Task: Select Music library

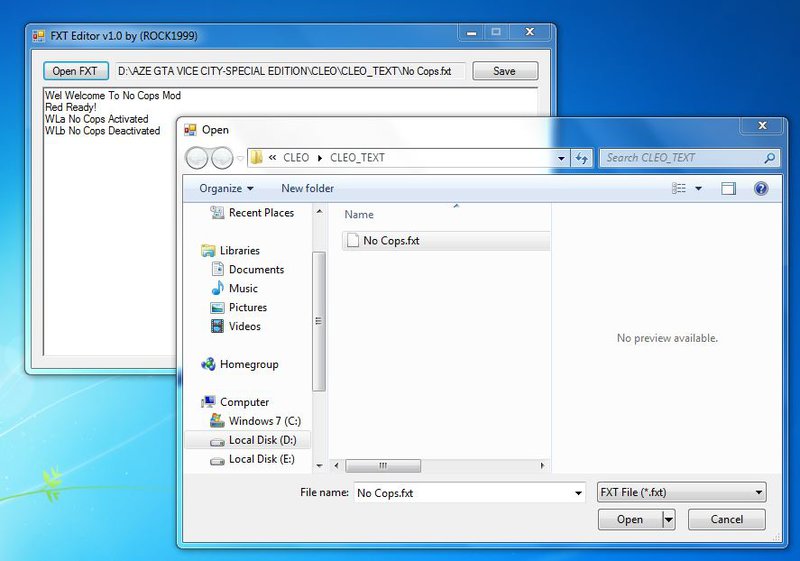Action: (x=234, y=288)
